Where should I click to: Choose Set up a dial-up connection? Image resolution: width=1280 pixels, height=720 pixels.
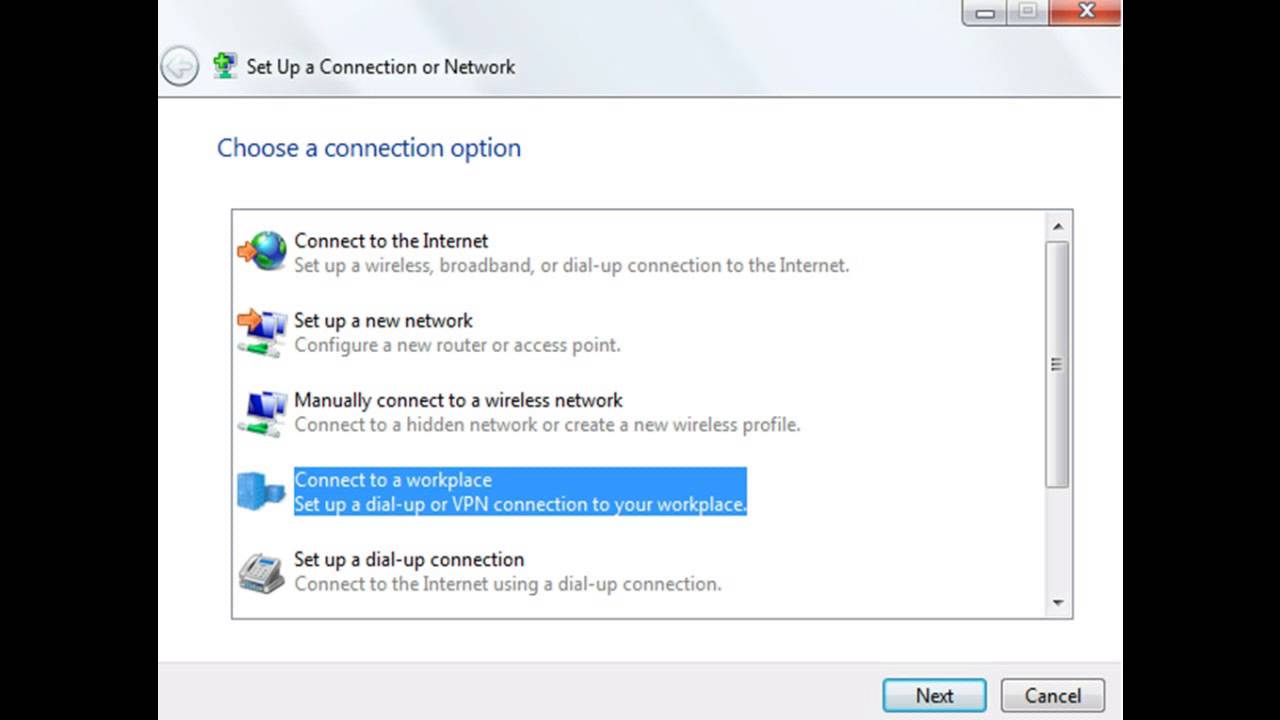[408, 560]
